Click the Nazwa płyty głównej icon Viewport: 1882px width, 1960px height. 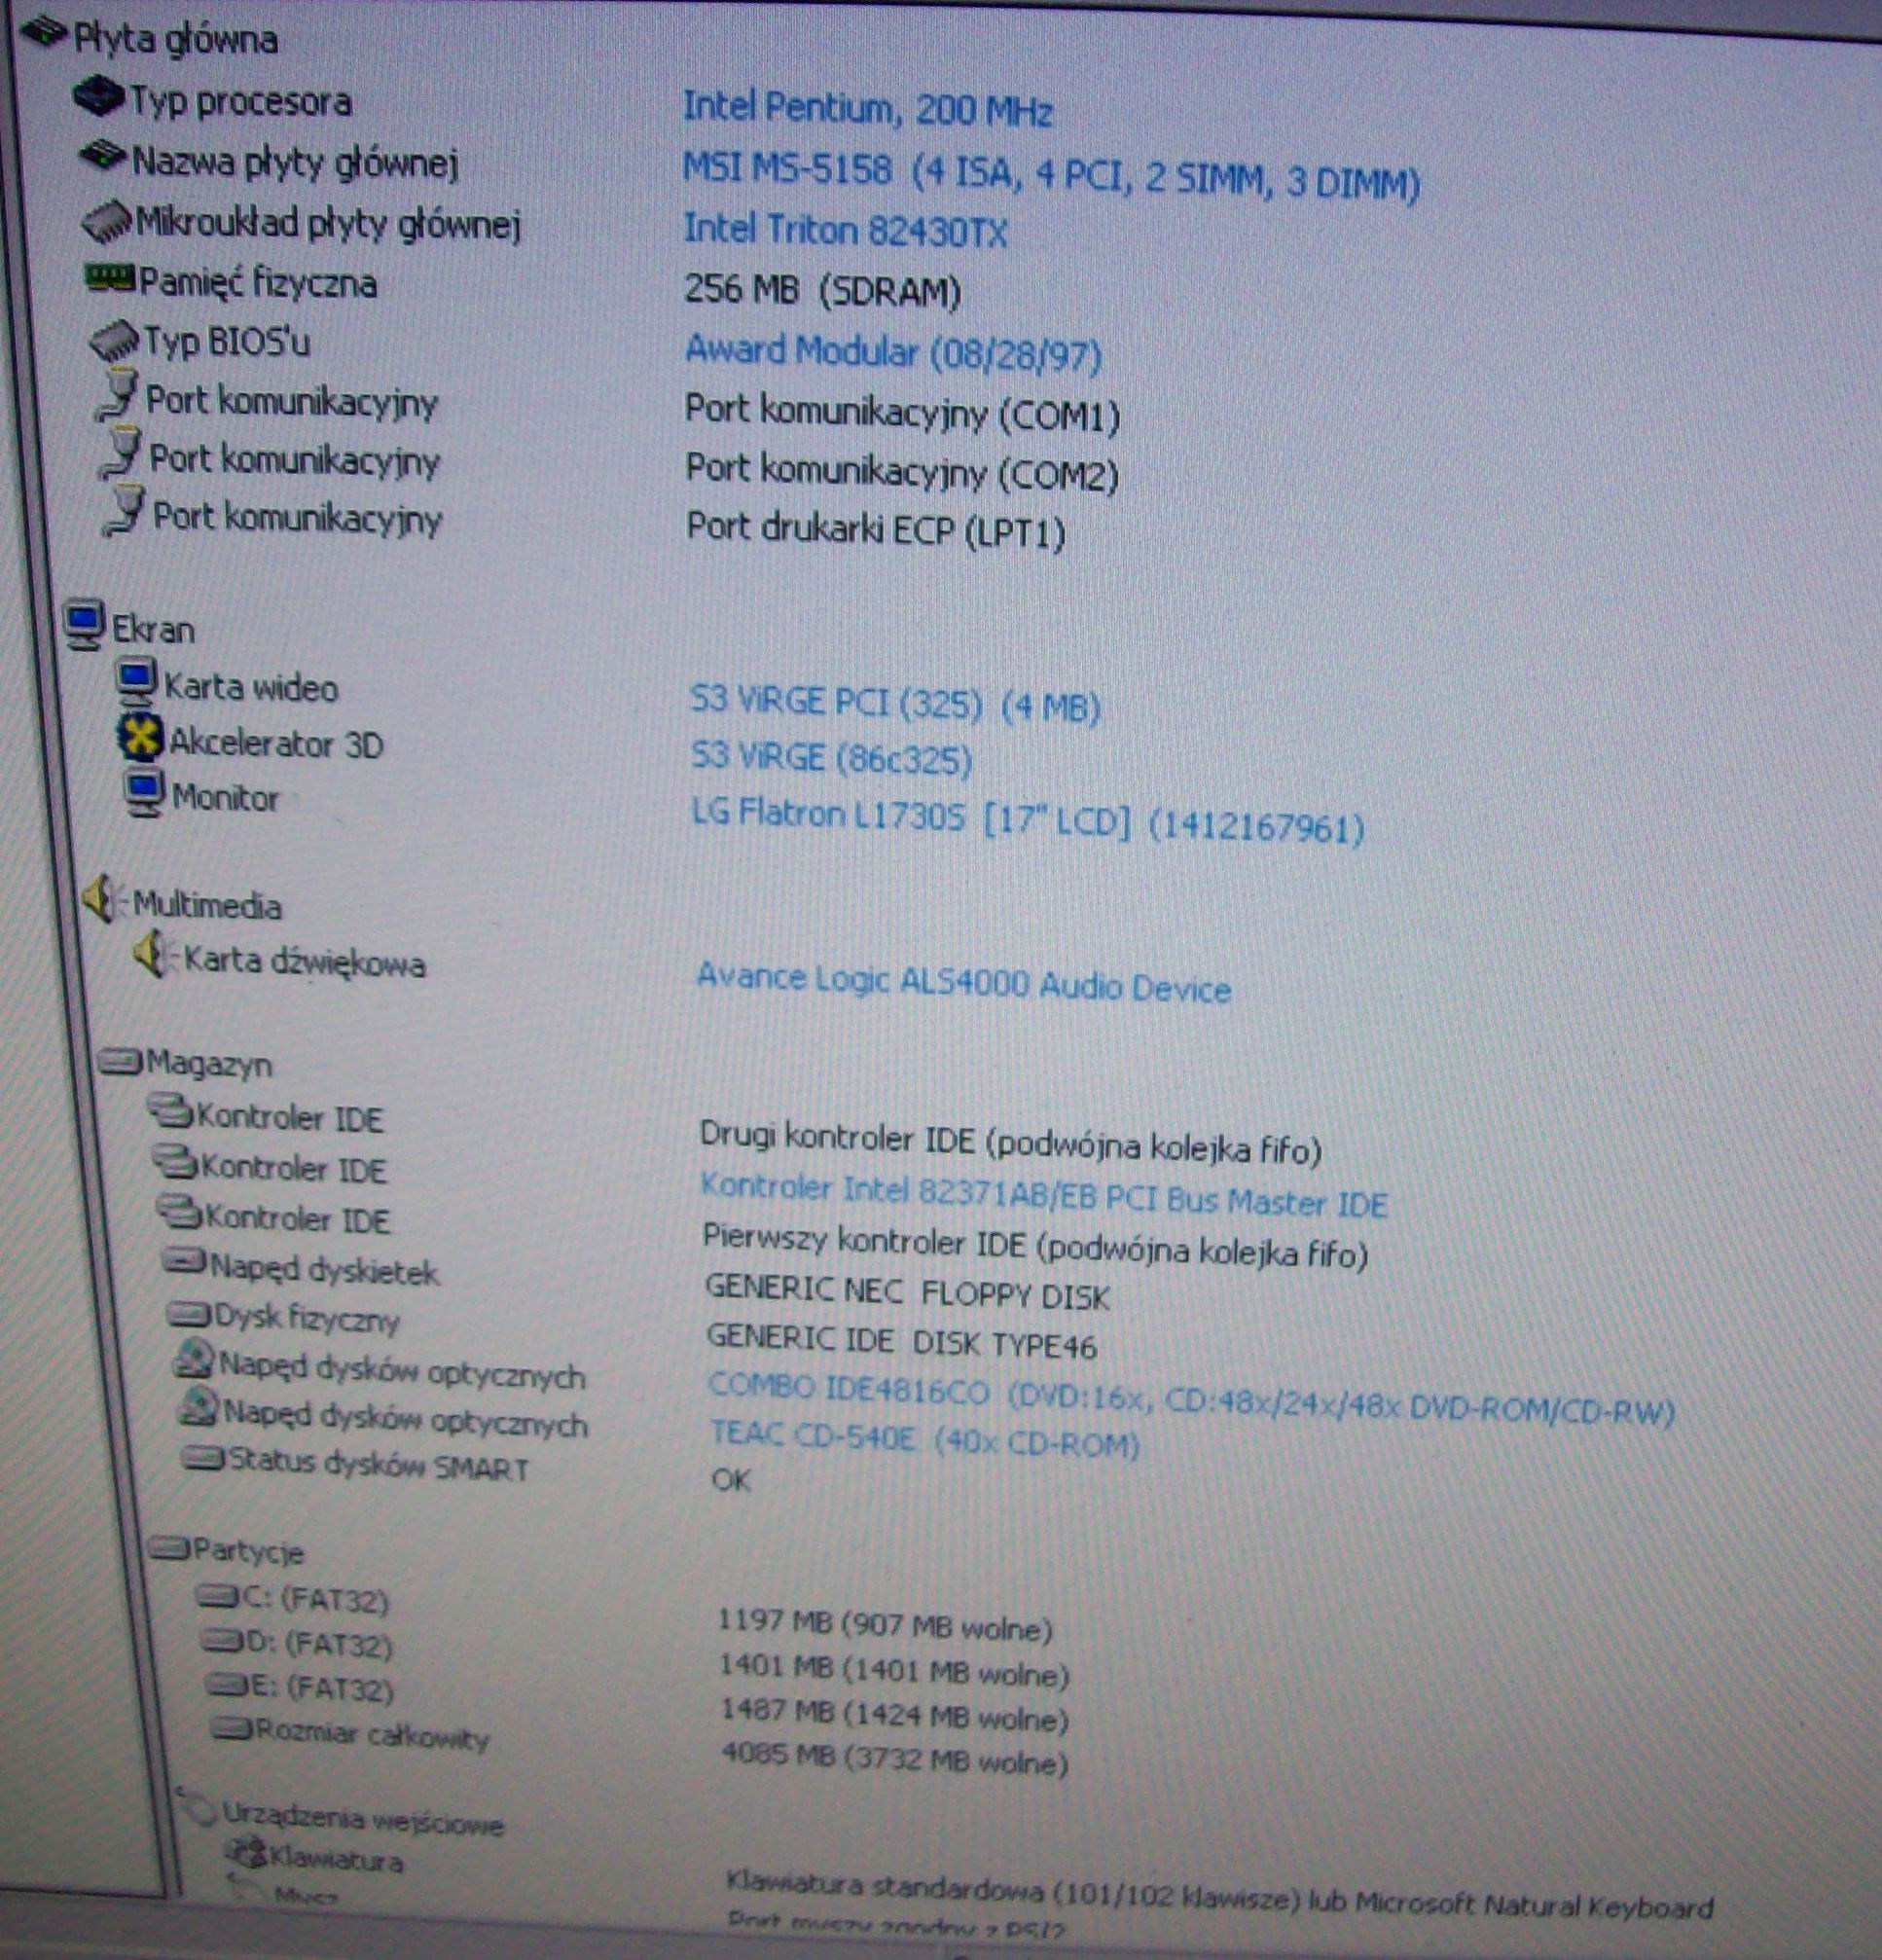click(105, 156)
